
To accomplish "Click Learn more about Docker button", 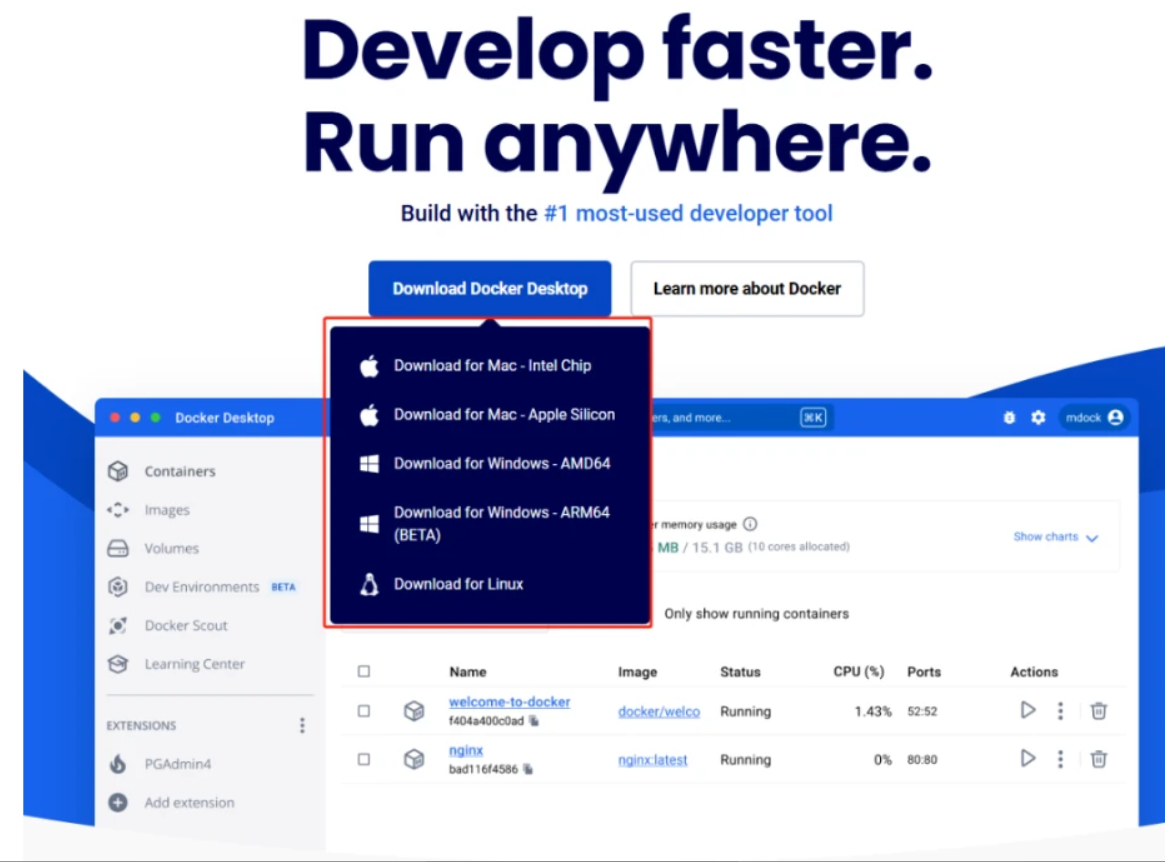I will pos(747,288).
